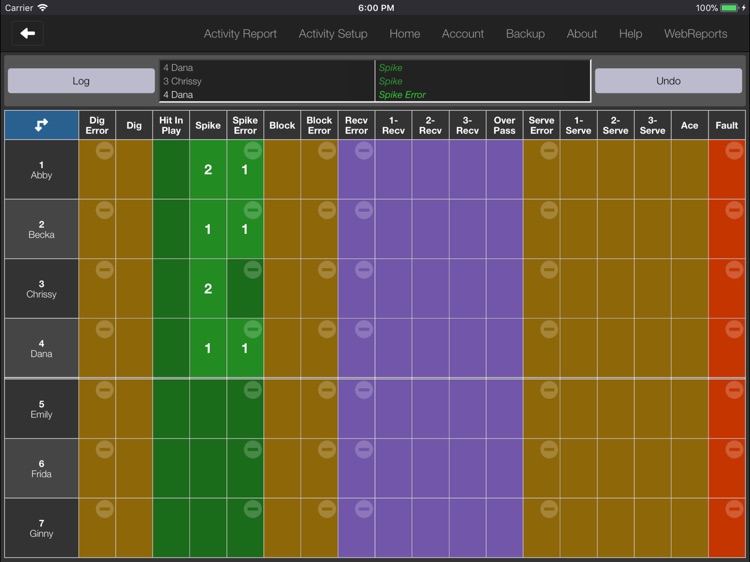
Task: Tap minus icon in Abby's Recv Error cell
Action: (x=364, y=151)
